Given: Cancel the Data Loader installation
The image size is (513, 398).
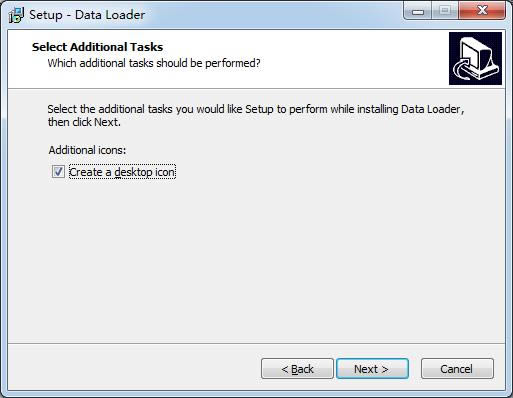Looking at the screenshot, I should pyautogui.click(x=457, y=369).
